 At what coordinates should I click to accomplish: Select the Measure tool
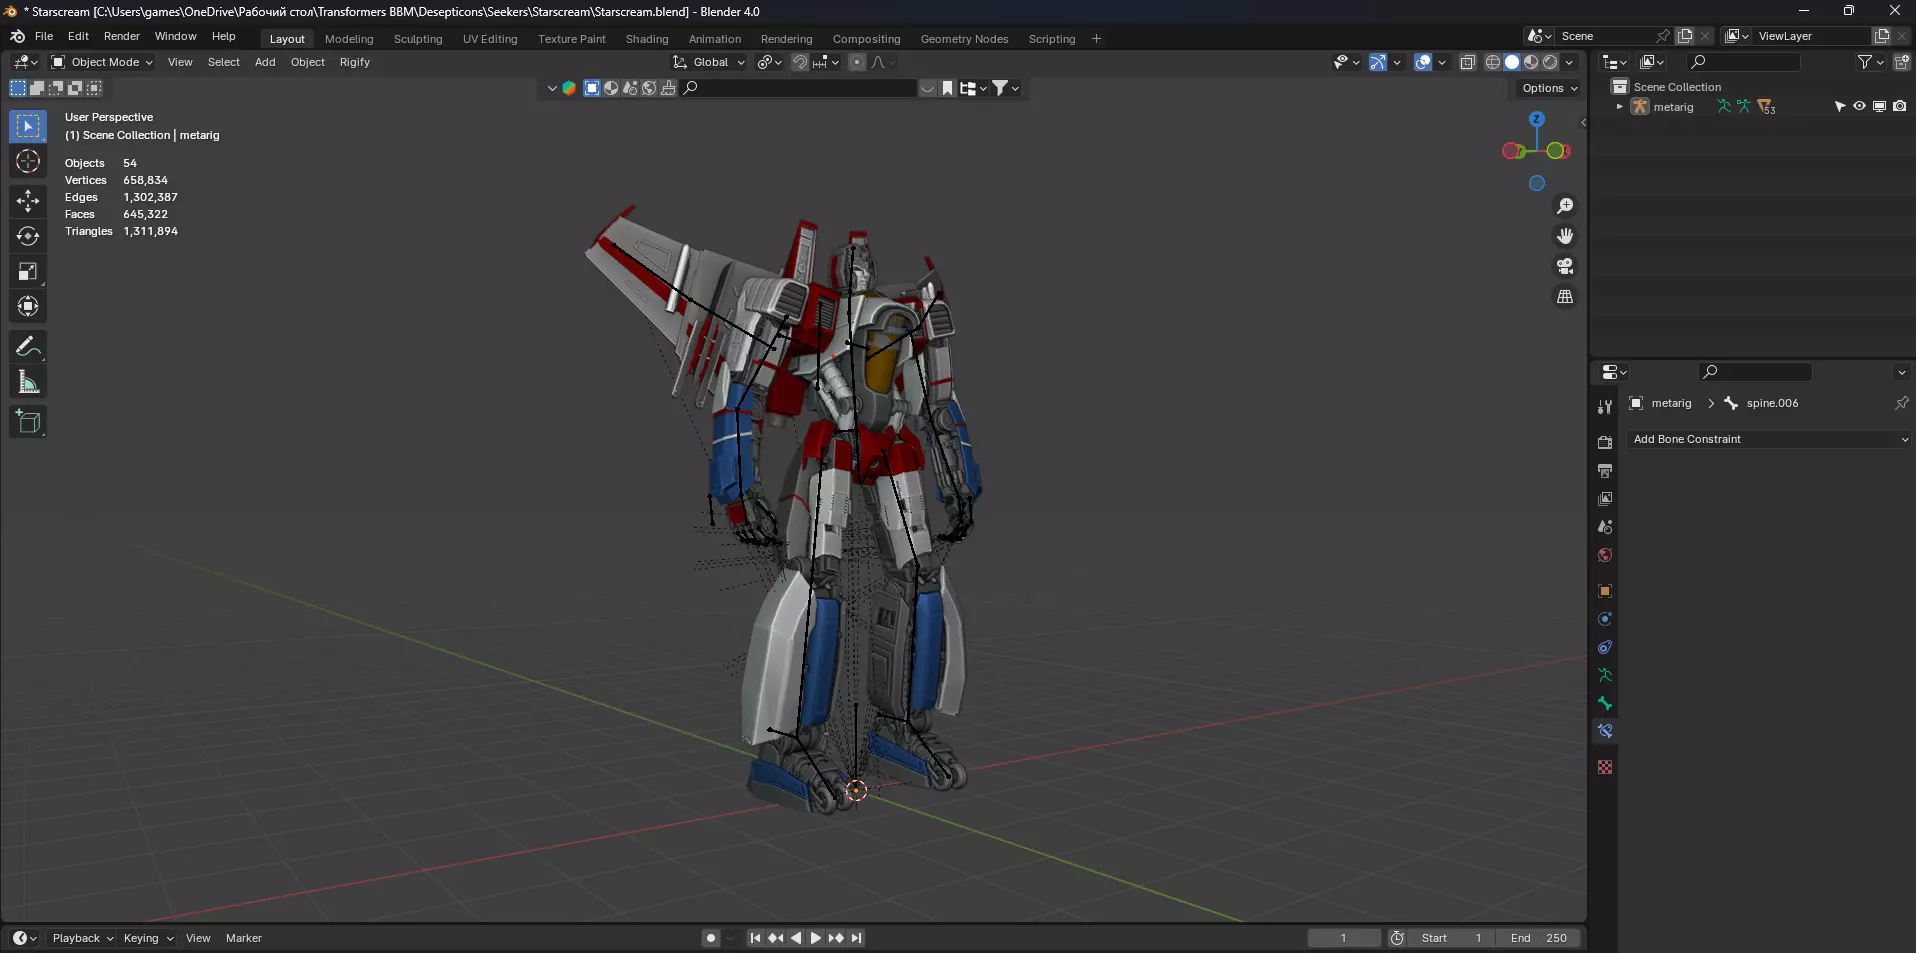click(28, 382)
